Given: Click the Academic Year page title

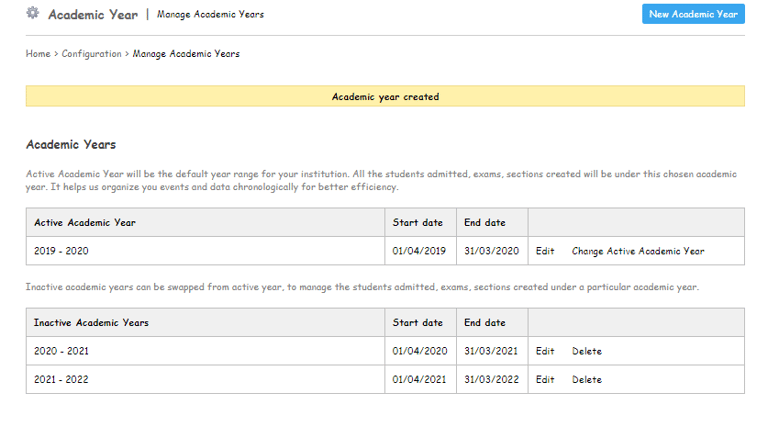Looking at the screenshot, I should (93, 14).
